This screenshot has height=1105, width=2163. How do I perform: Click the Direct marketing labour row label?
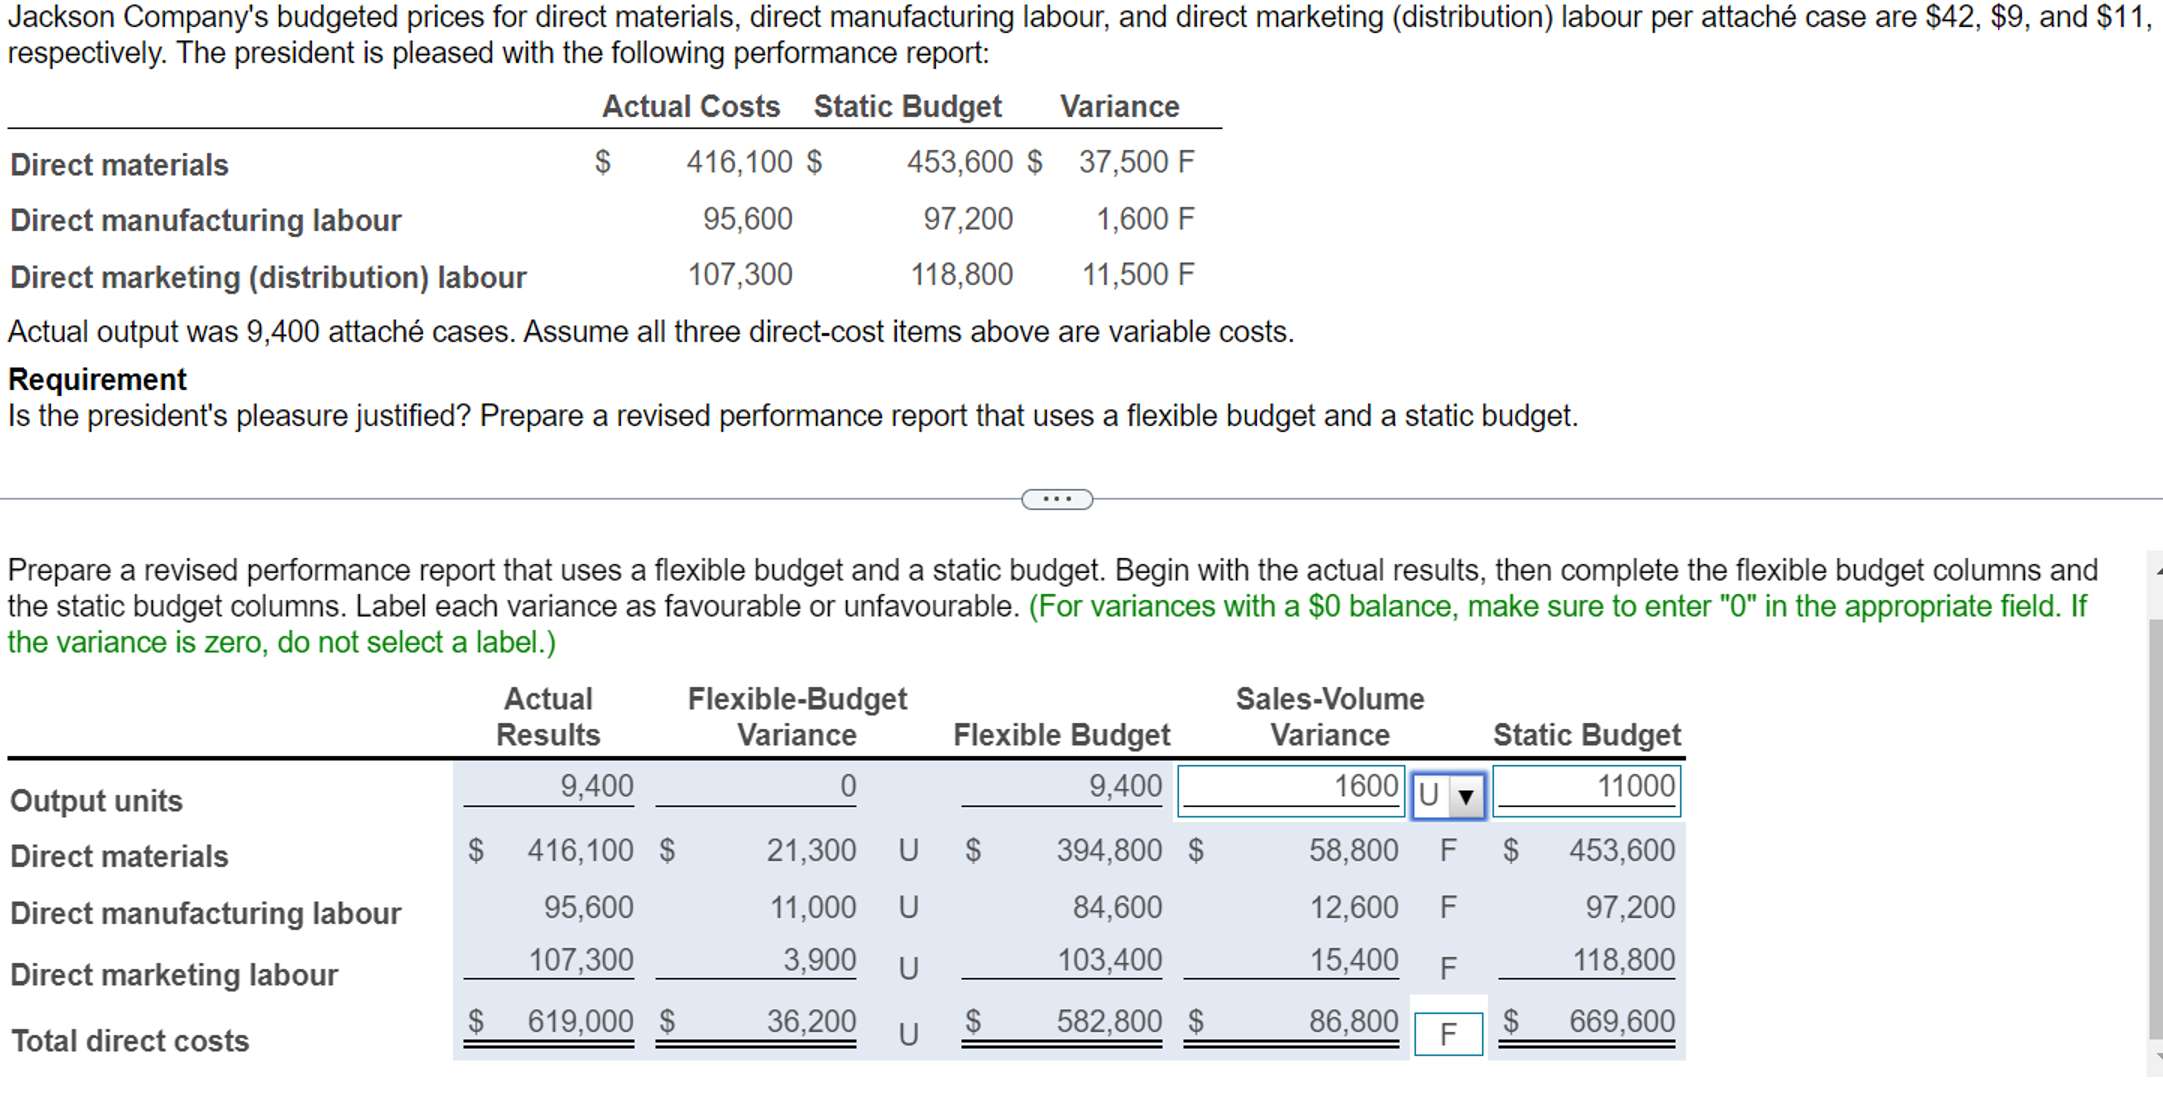point(174,975)
